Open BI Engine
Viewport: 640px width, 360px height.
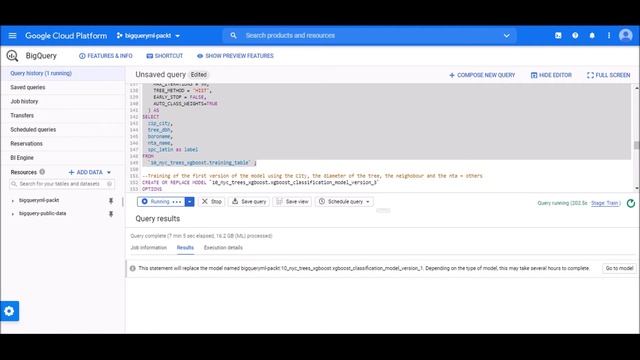63,158
